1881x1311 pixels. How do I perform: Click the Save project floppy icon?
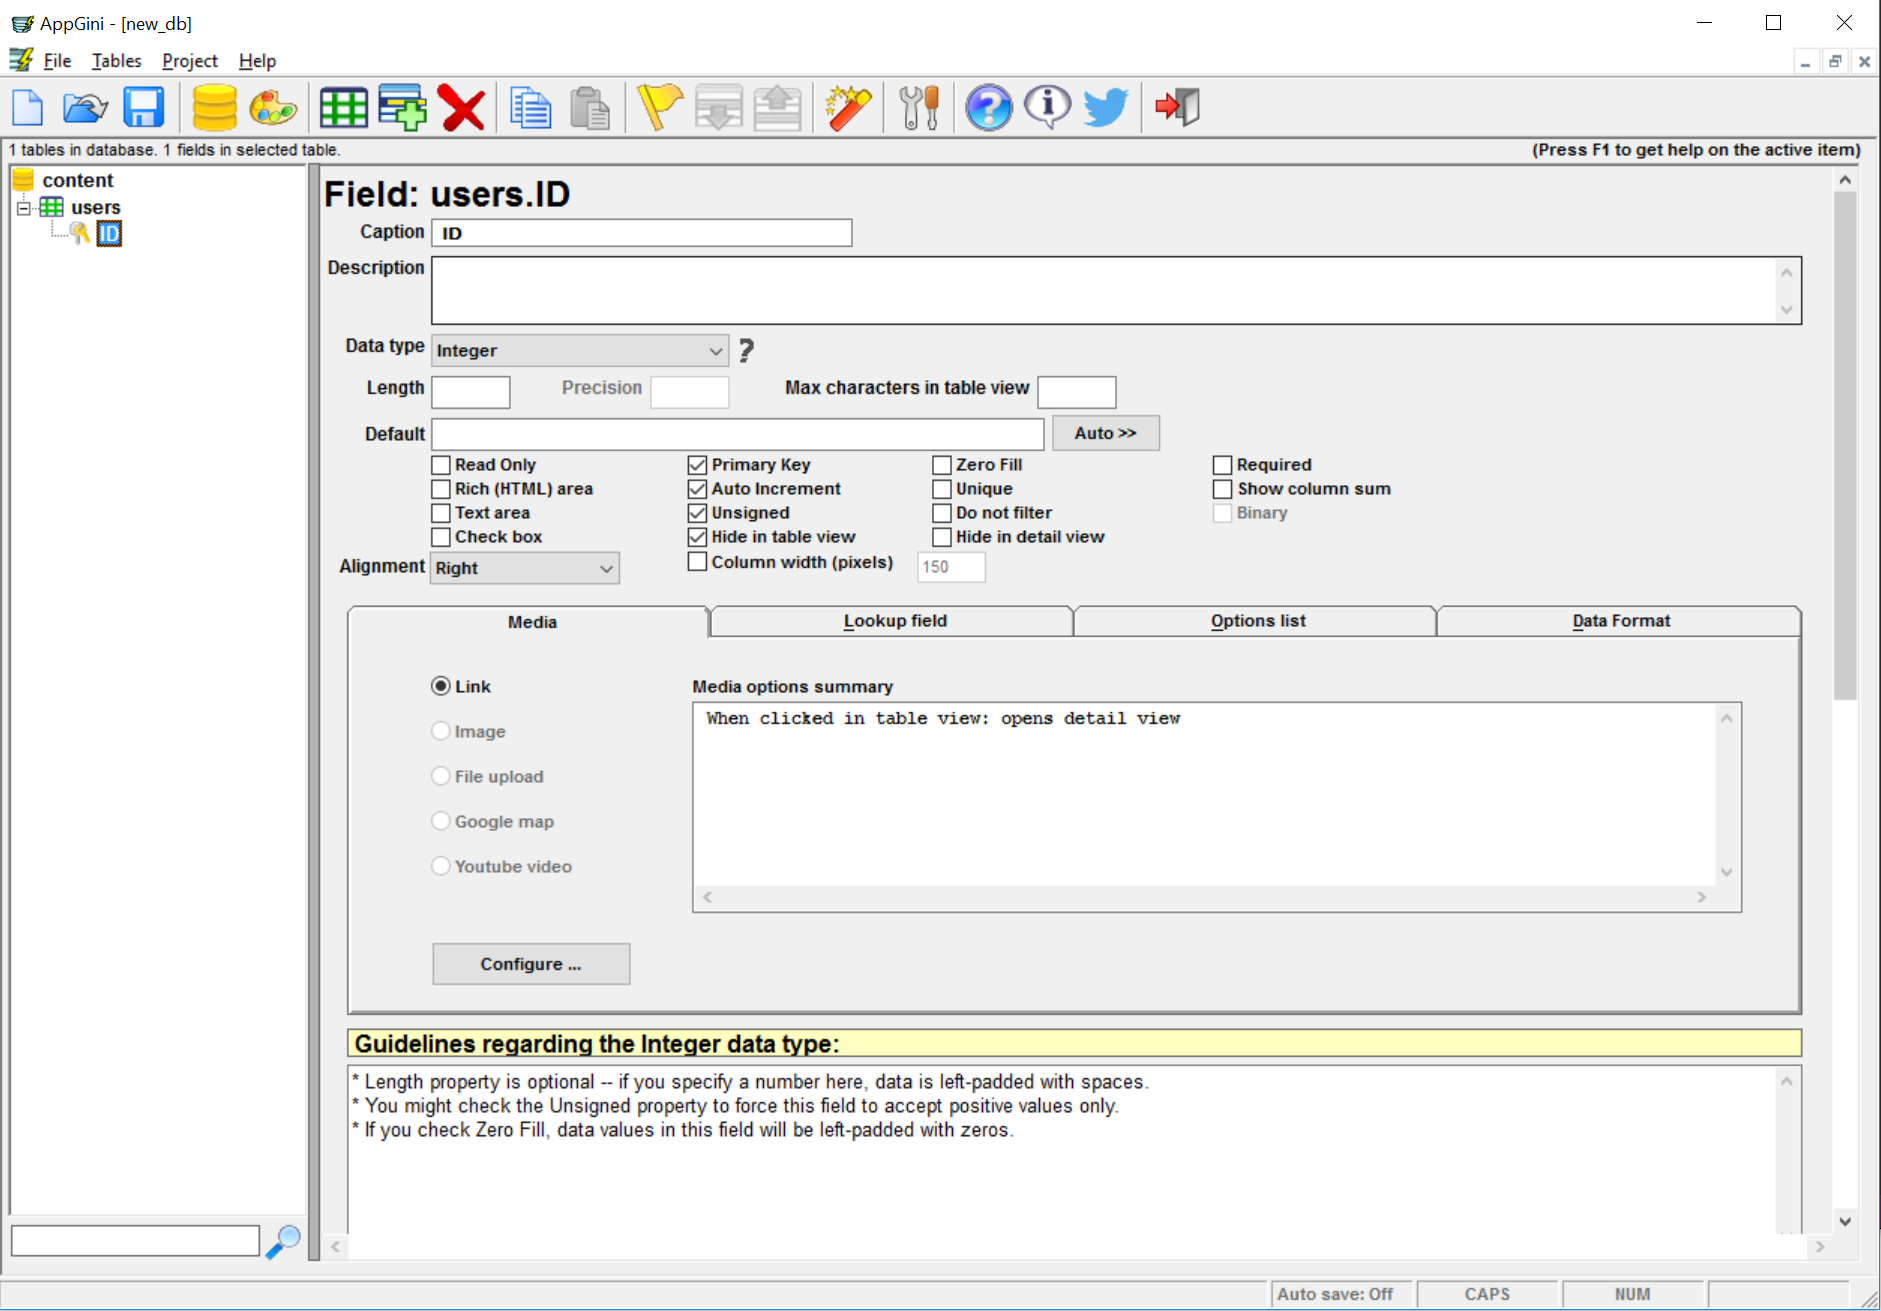[x=143, y=108]
